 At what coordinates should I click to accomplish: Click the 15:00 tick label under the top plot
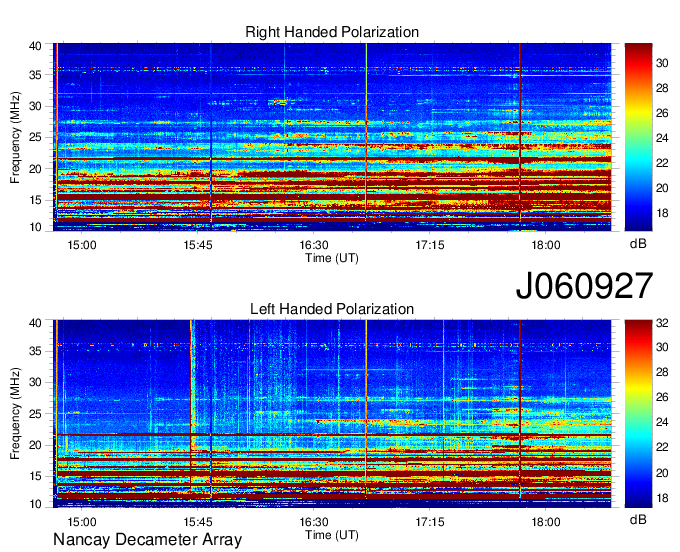[82, 245]
